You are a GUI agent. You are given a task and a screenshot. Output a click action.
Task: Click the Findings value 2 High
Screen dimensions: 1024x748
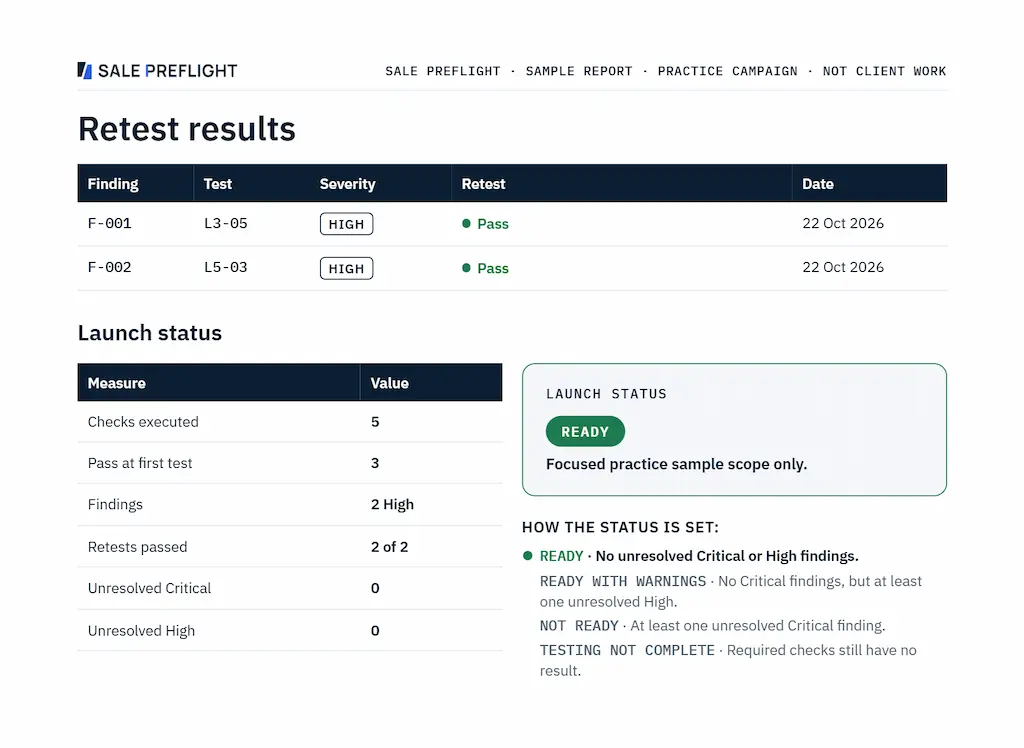point(392,504)
